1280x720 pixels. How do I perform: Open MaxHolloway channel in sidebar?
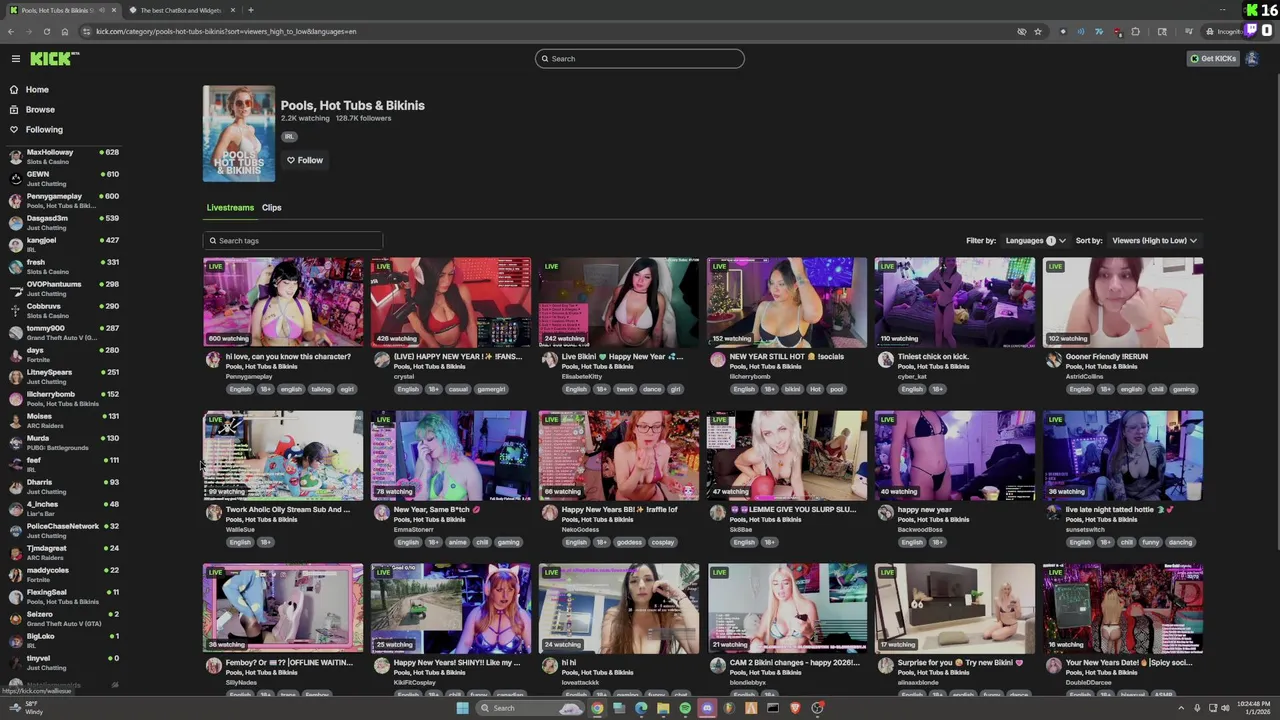click(x=62, y=156)
